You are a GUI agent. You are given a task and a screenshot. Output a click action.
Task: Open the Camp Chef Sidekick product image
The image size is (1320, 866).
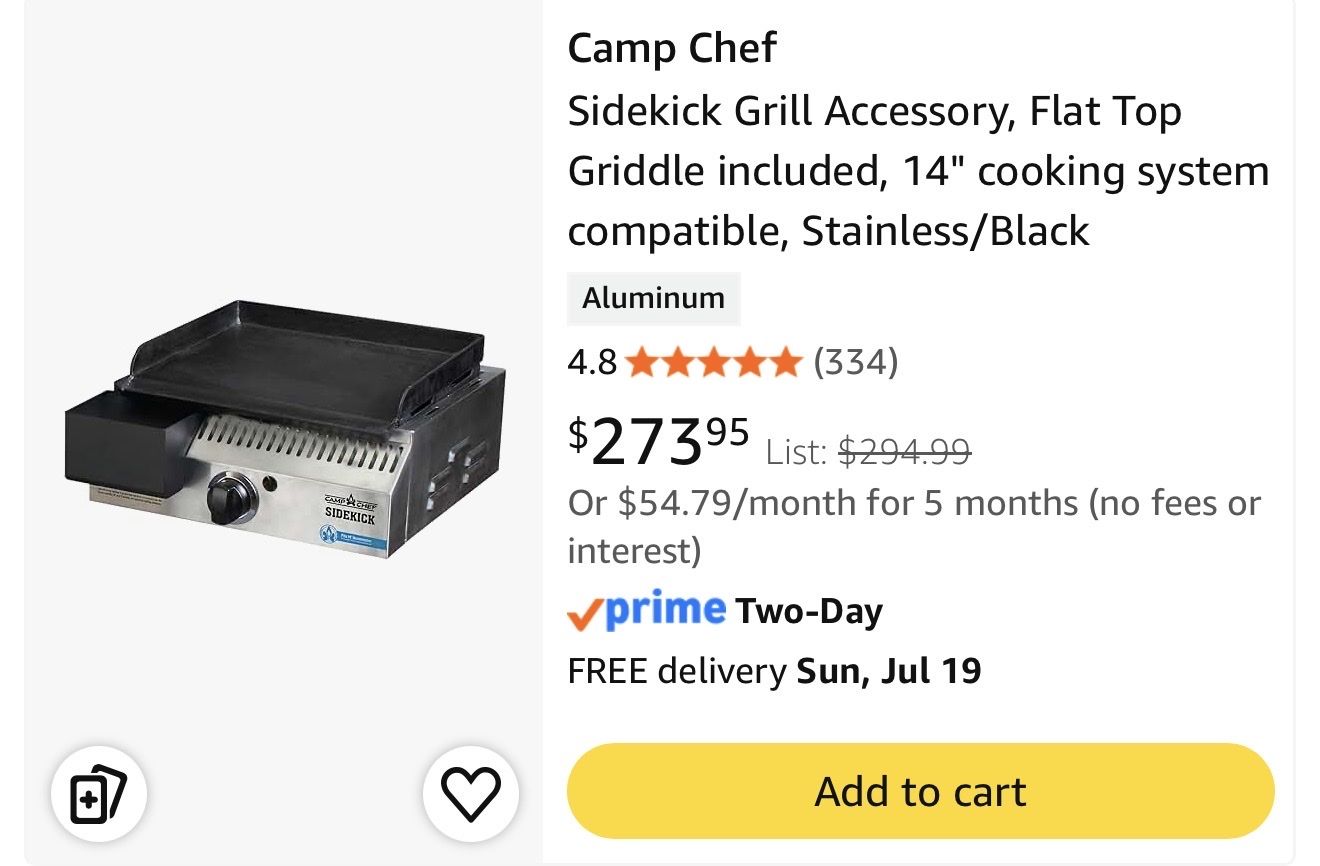(x=285, y=430)
